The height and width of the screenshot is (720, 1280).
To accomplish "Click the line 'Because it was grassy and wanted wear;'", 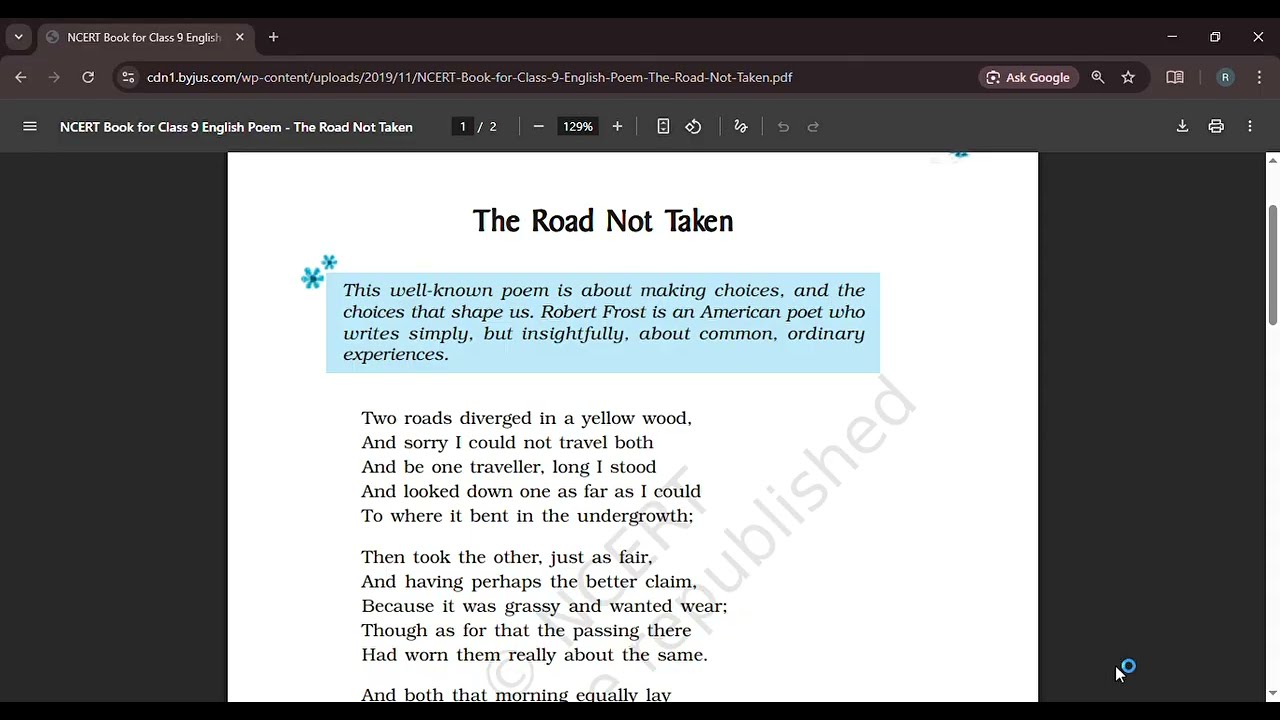I will pos(544,606).
